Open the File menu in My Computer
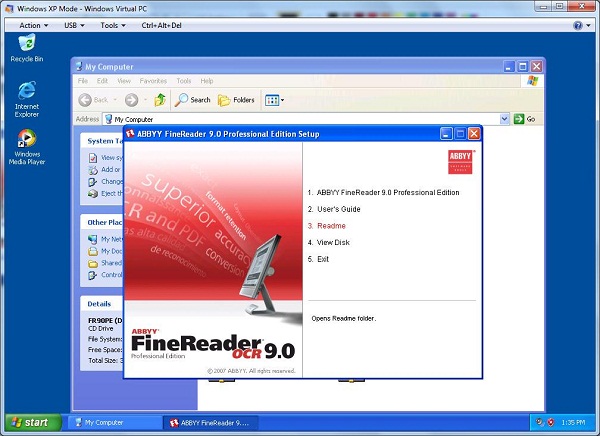This screenshot has height=436, width=600. pos(83,81)
